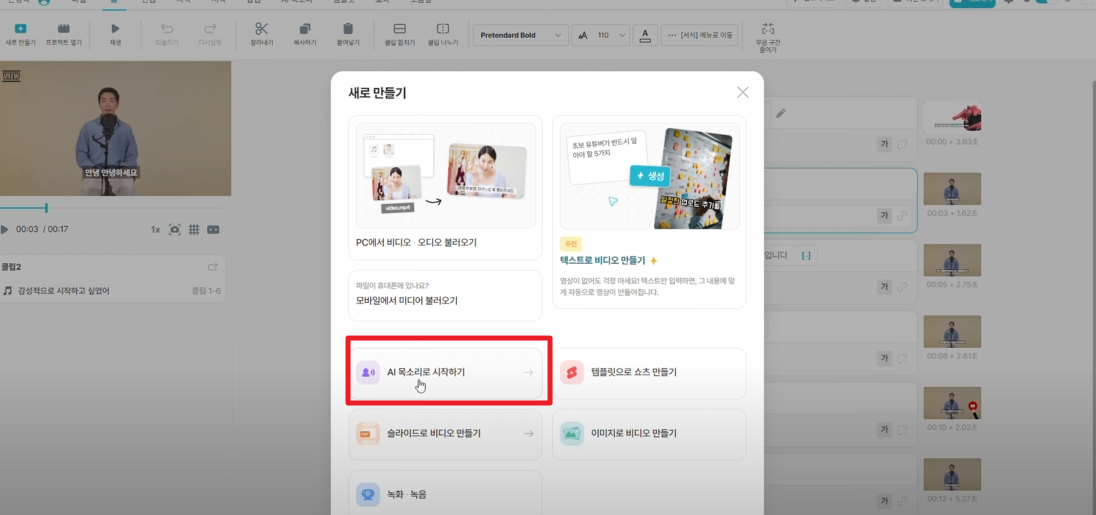The width and height of the screenshot is (1096, 515).
Task: Click the green image icon
Action: pos(572,434)
